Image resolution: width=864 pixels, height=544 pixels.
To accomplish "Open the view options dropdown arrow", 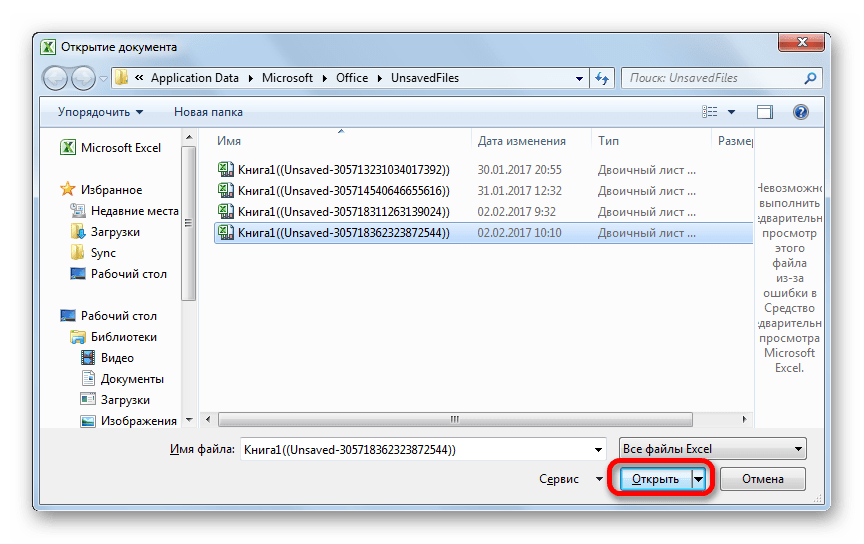I will 732,112.
